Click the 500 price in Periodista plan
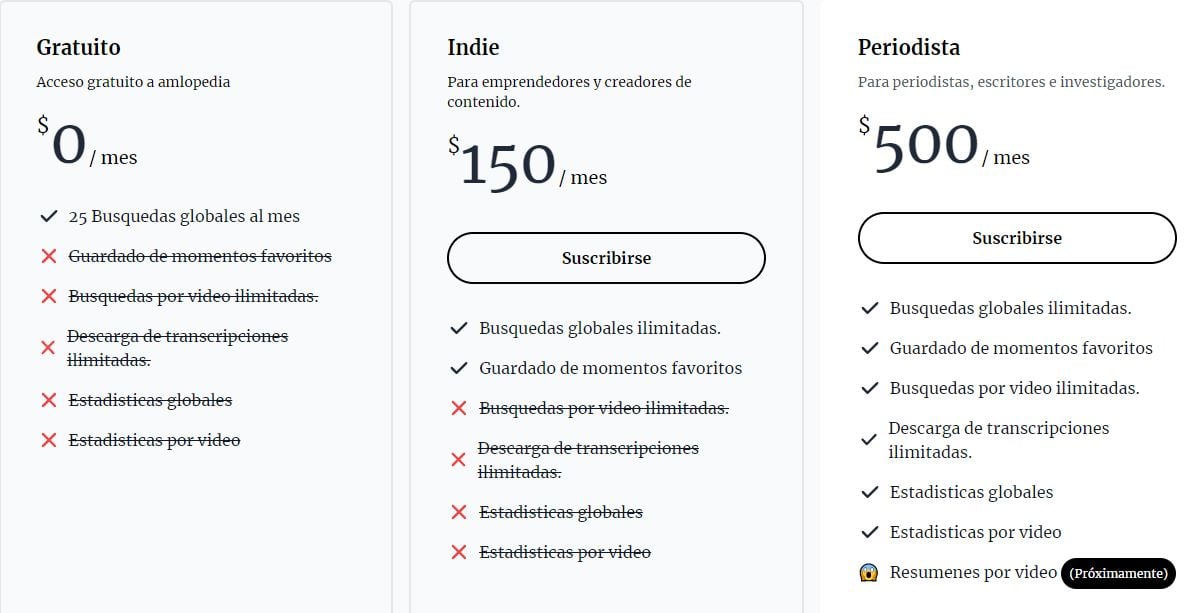This screenshot has width=1193, height=613. (x=926, y=146)
